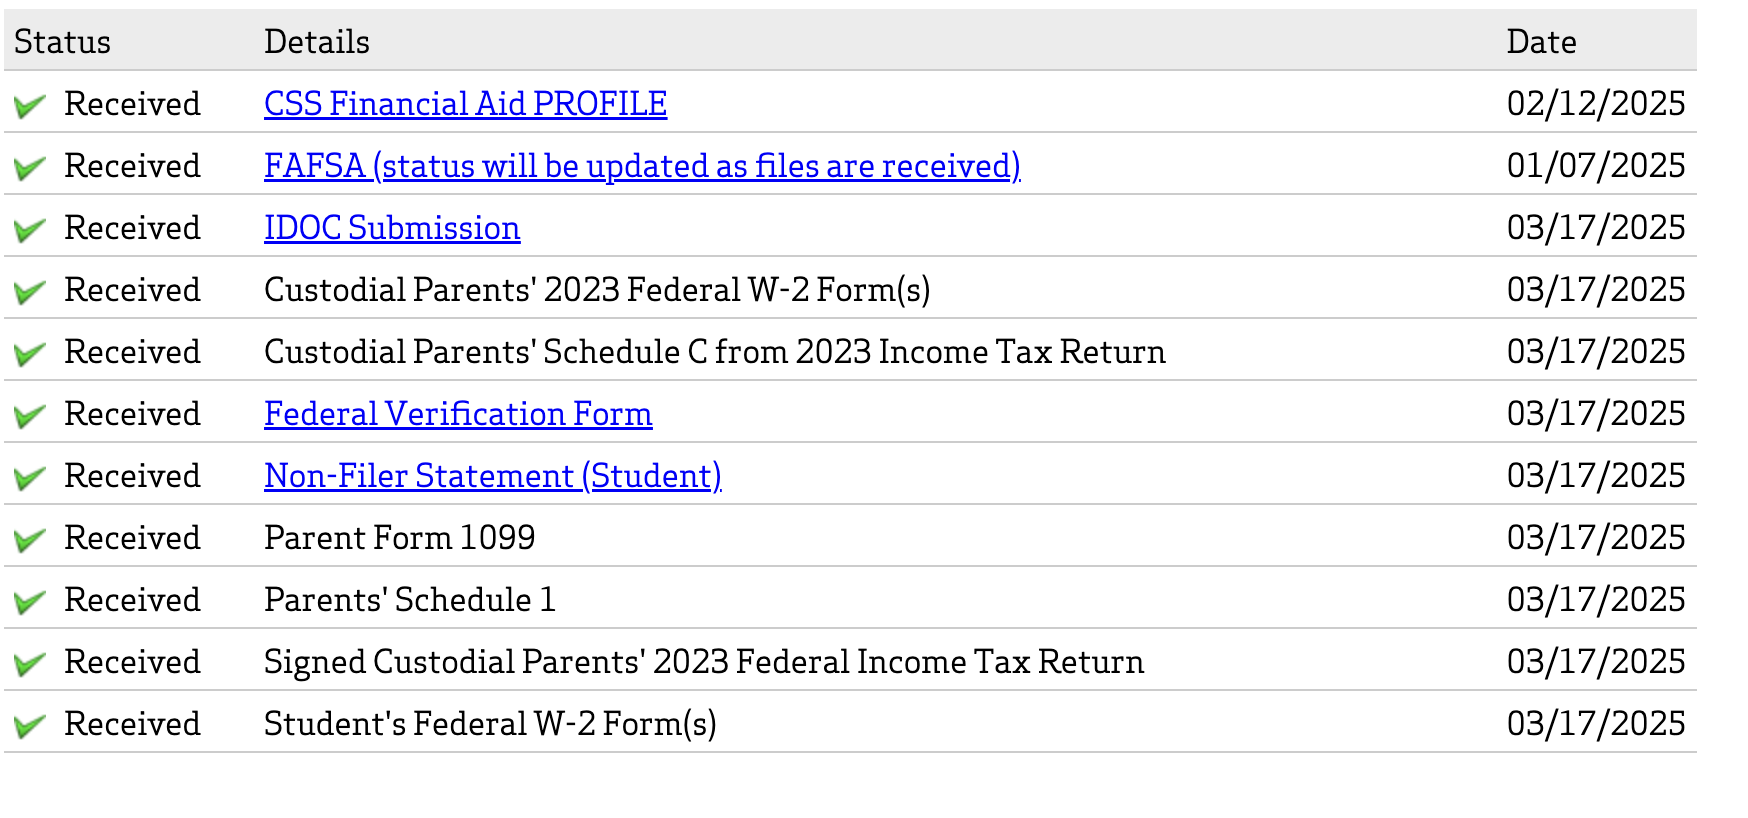Click checkmark icon for IDOC Submission
Image resolution: width=1748 pixels, height=818 pixels.
click(x=30, y=229)
